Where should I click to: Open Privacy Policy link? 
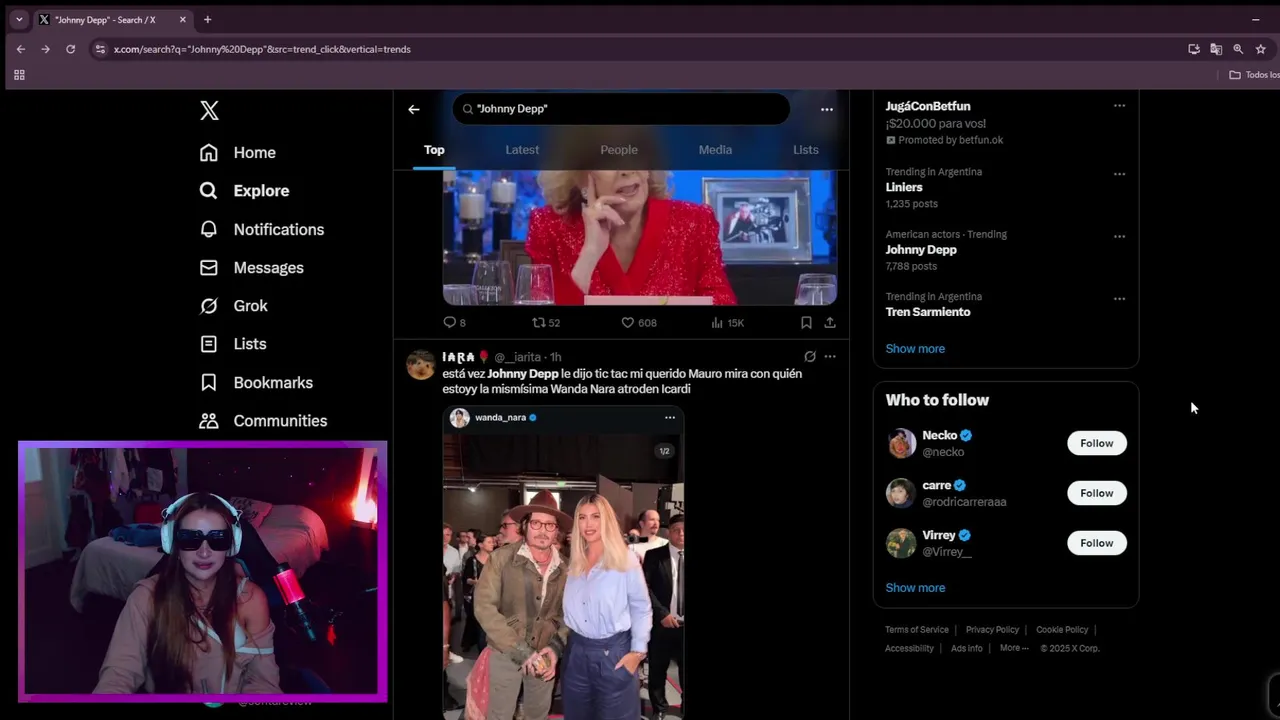pos(992,630)
